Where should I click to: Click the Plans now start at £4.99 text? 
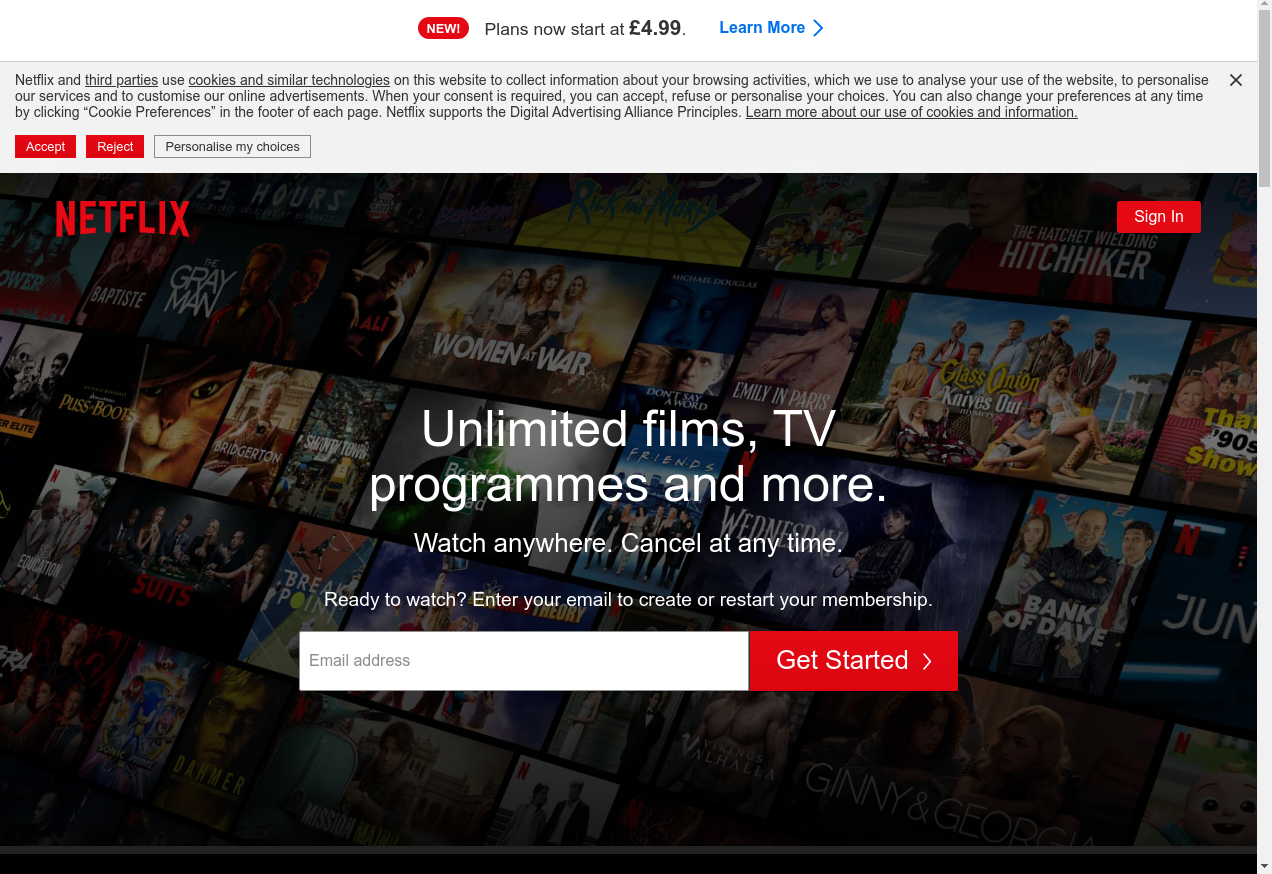click(585, 28)
